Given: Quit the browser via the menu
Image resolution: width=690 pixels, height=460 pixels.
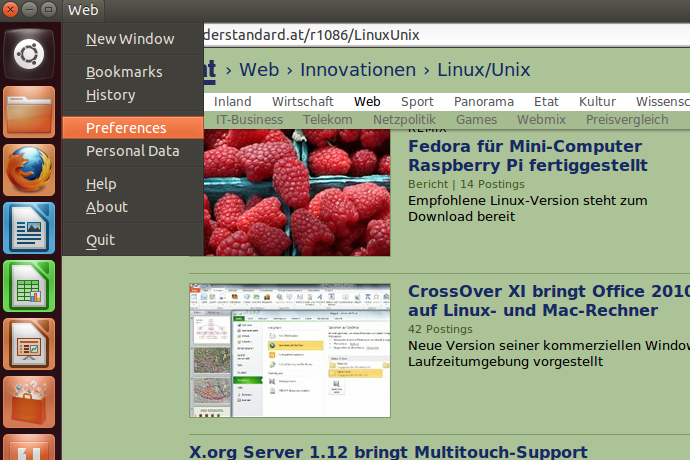Looking at the screenshot, I should [100, 240].
